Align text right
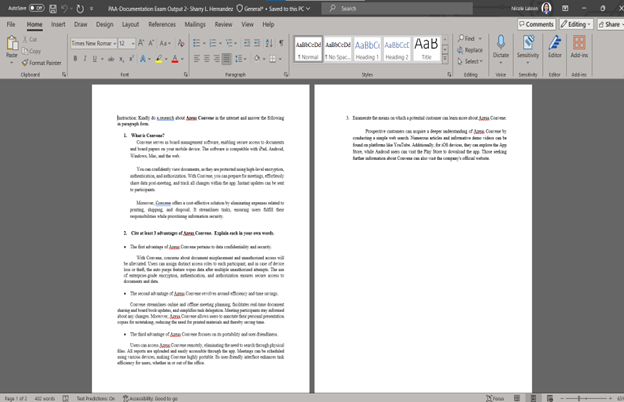Image resolution: width=624 pixels, height=402 pixels. (x=216, y=59)
